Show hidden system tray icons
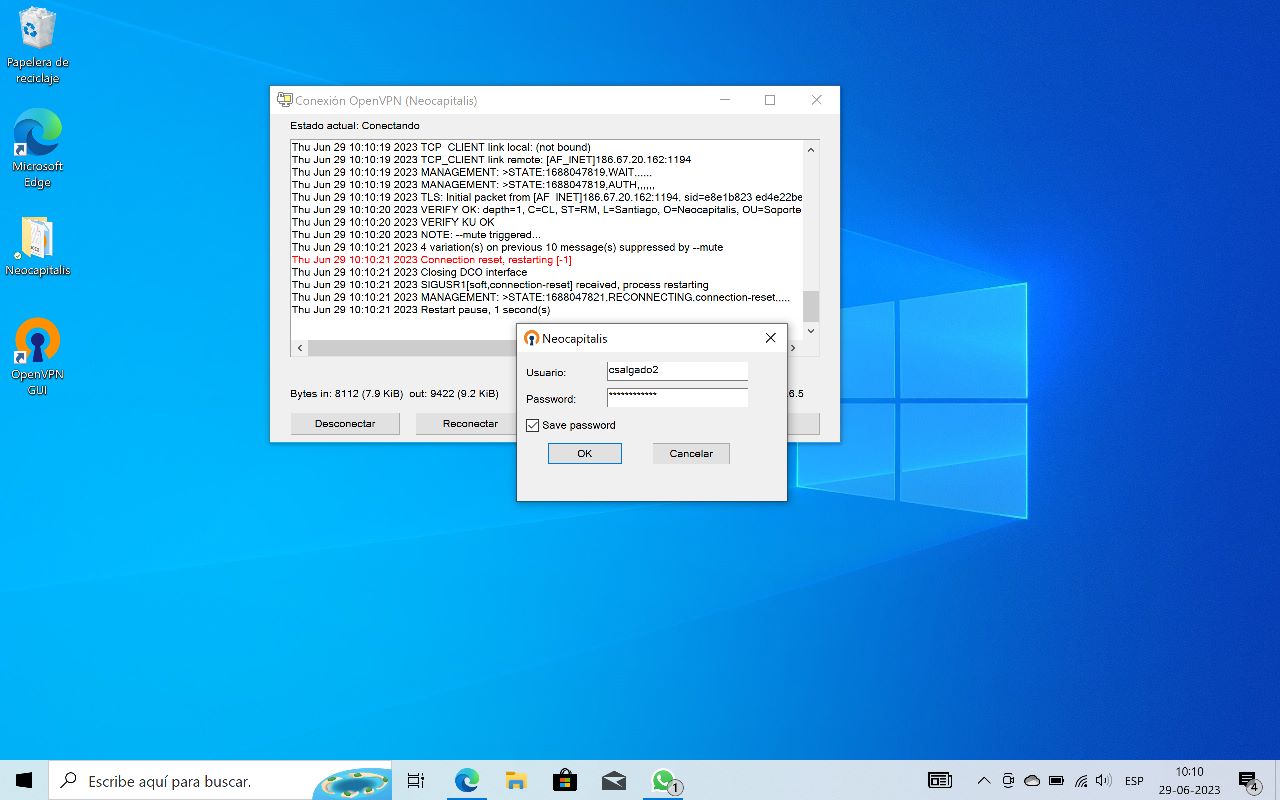Image resolution: width=1280 pixels, height=800 pixels. click(x=984, y=780)
